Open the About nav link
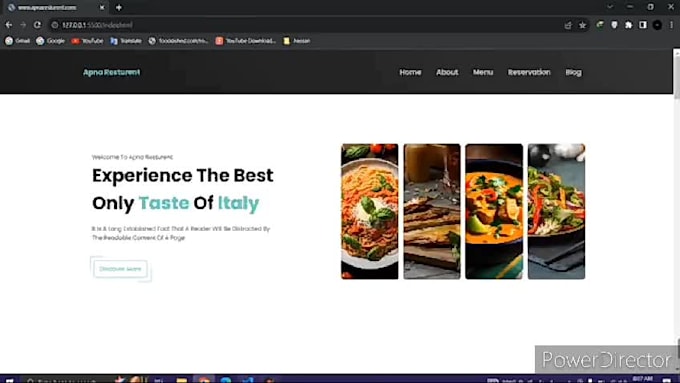The height and width of the screenshot is (383, 680). coord(447,72)
